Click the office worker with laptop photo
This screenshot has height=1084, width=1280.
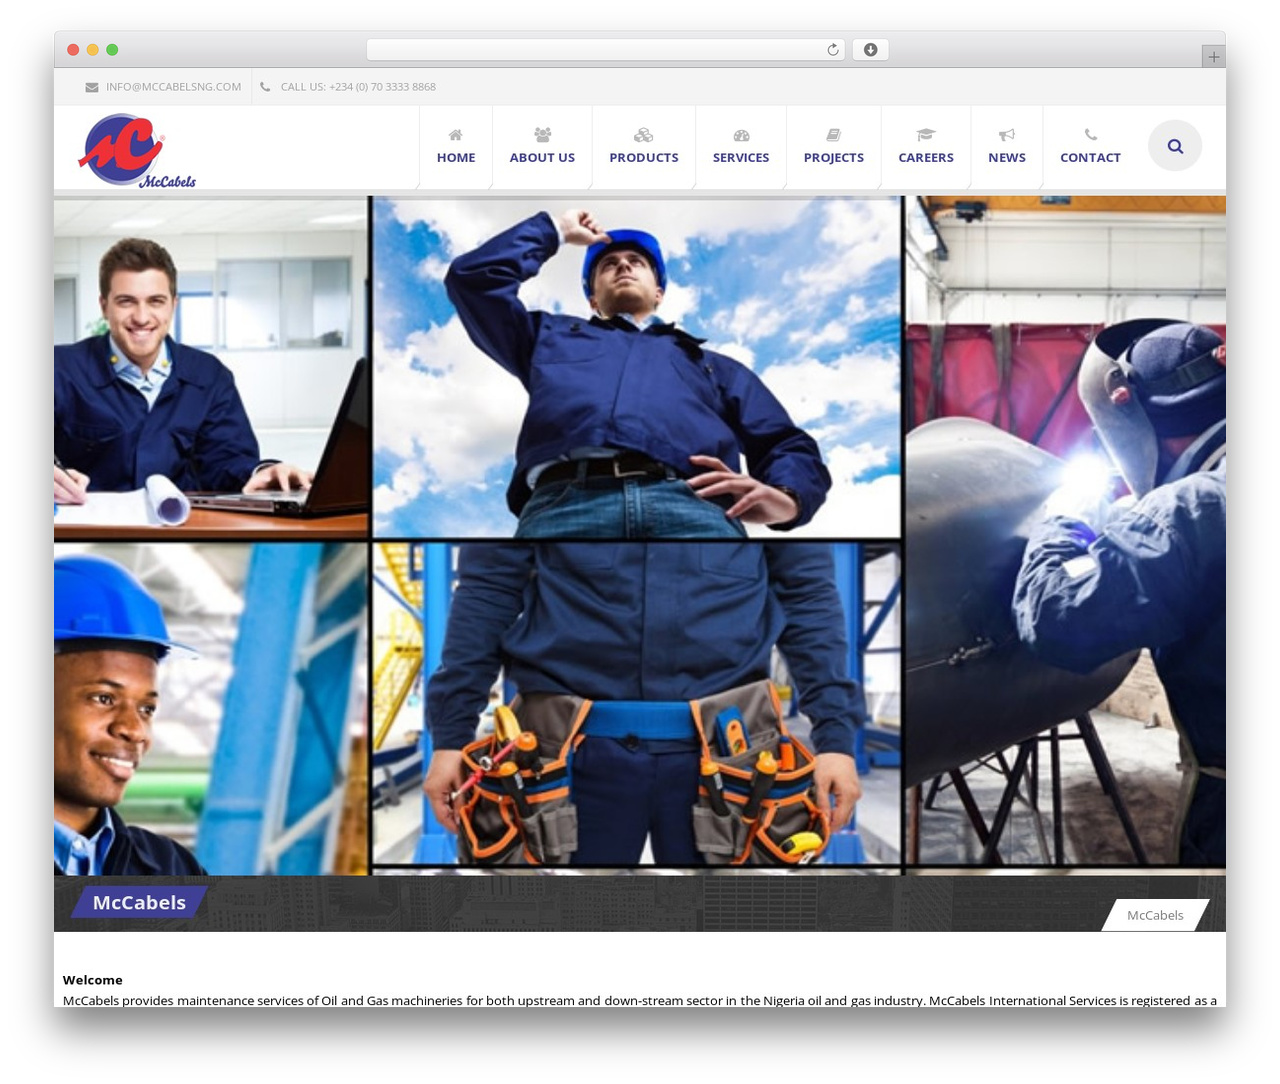(211, 368)
